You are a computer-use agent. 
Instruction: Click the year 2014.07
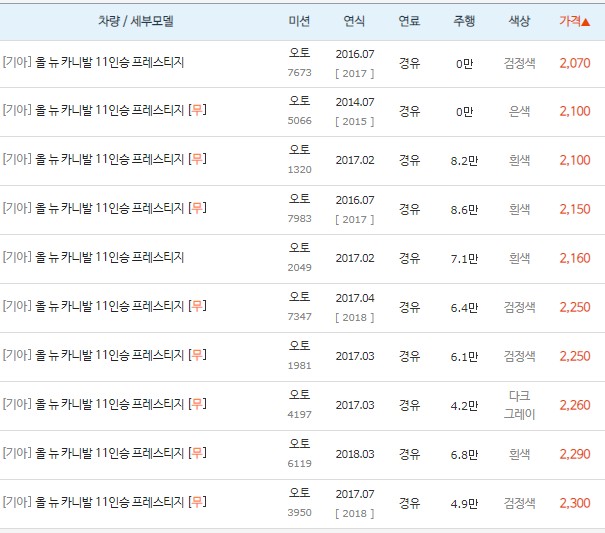(x=355, y=102)
